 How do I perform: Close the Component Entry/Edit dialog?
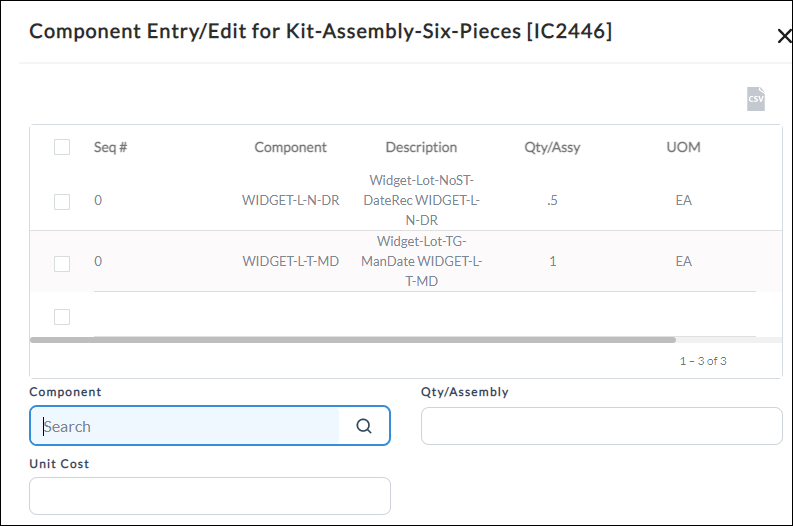pyautogui.click(x=784, y=36)
